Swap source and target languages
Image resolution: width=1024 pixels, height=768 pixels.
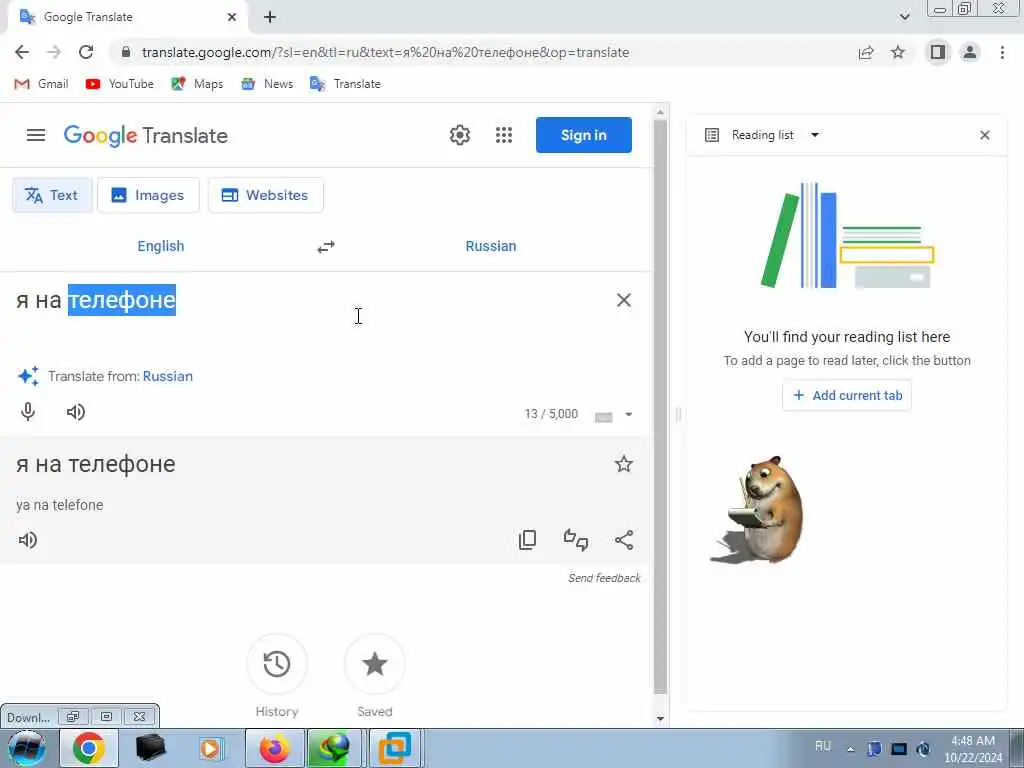coord(326,246)
